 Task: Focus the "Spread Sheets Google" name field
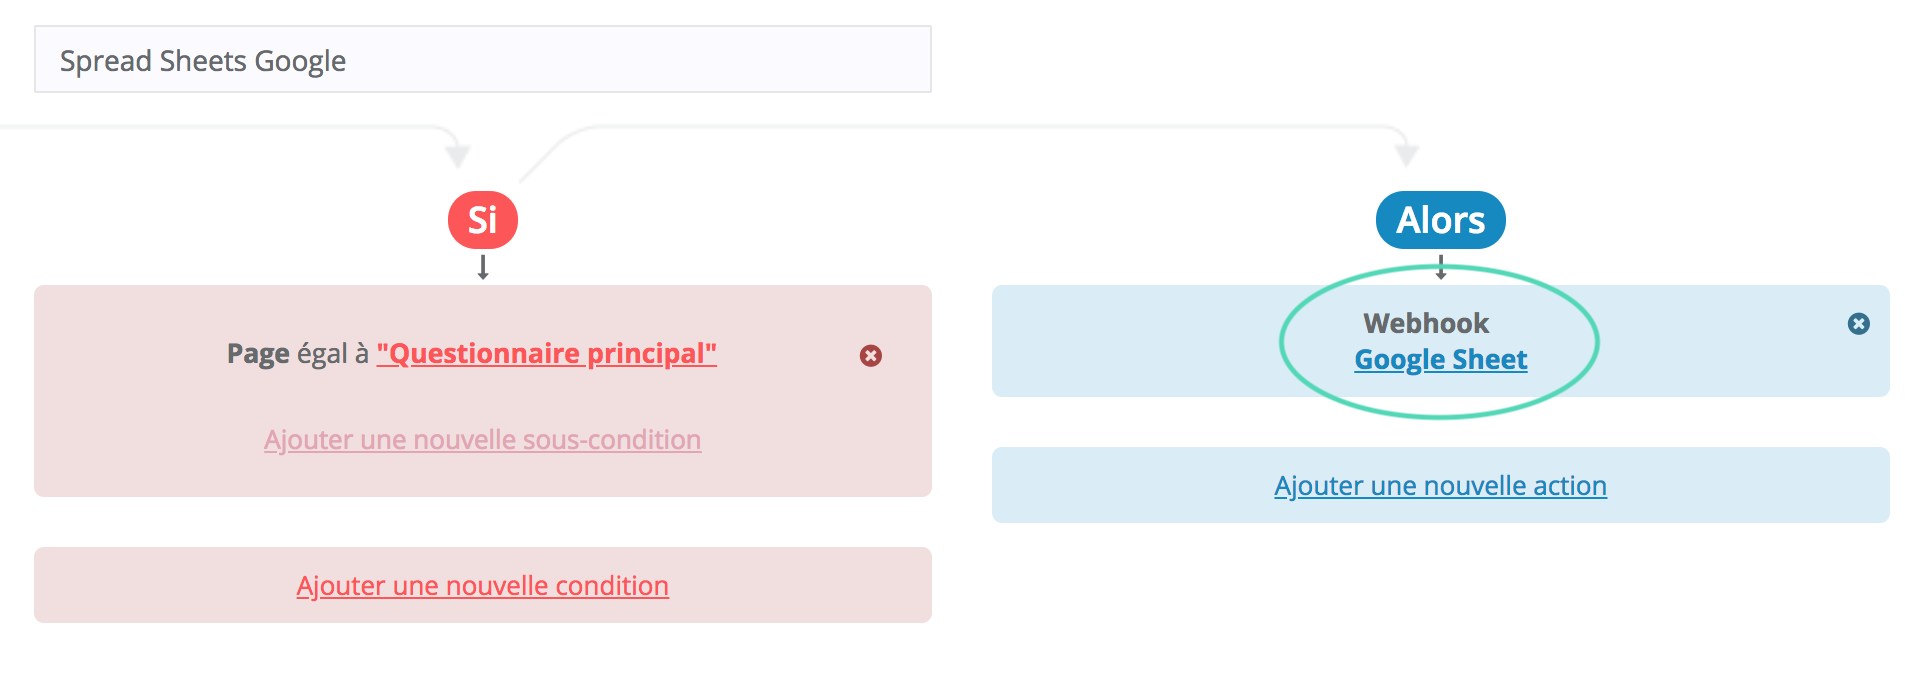point(483,60)
